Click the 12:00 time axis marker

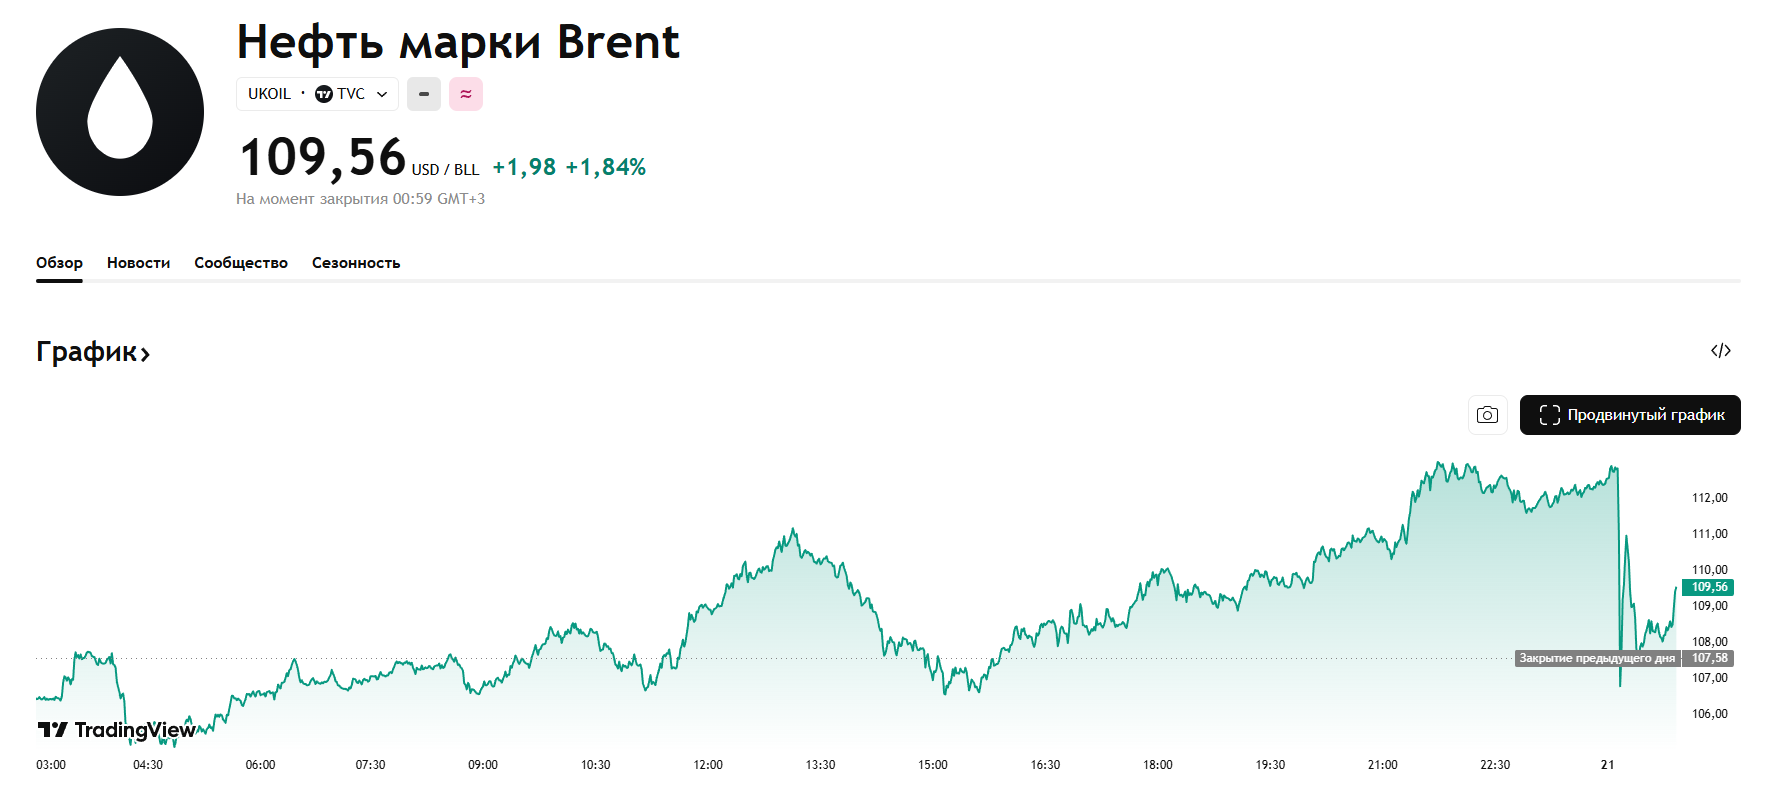(x=708, y=765)
